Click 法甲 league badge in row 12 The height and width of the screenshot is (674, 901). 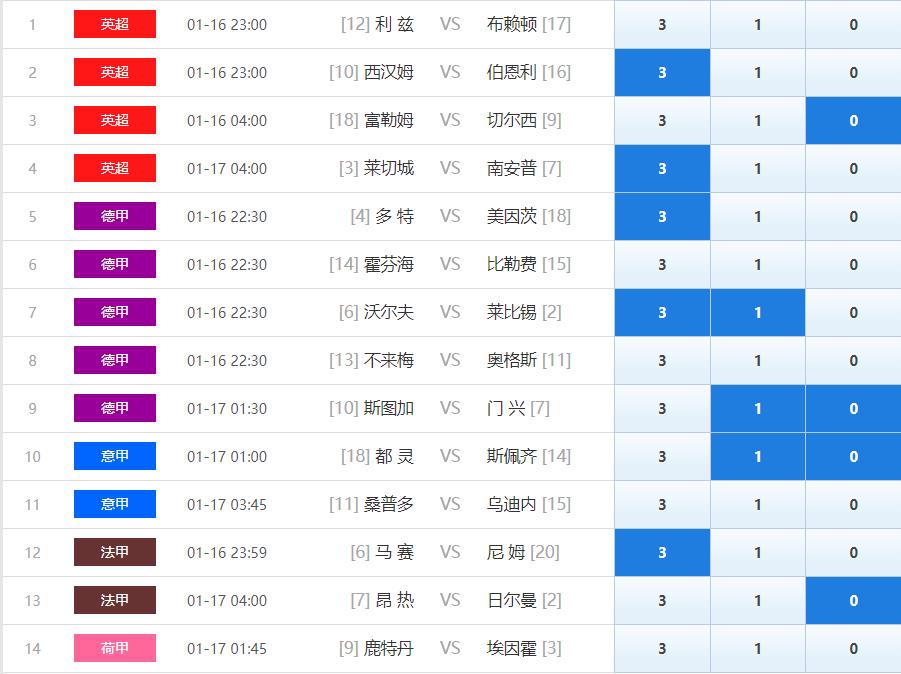(115, 552)
